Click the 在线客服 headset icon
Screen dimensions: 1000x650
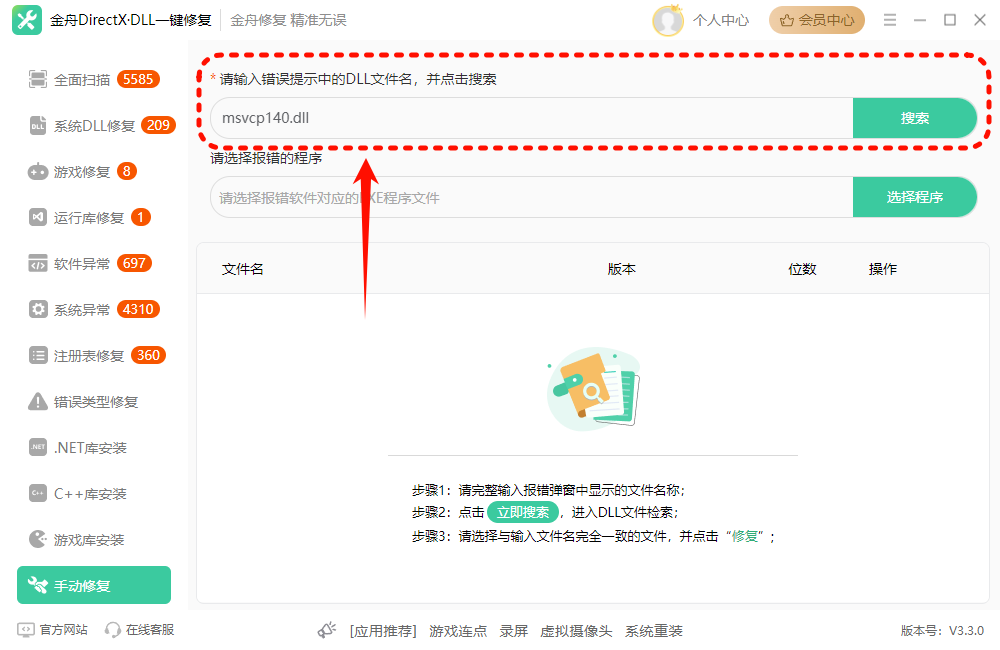[113, 630]
